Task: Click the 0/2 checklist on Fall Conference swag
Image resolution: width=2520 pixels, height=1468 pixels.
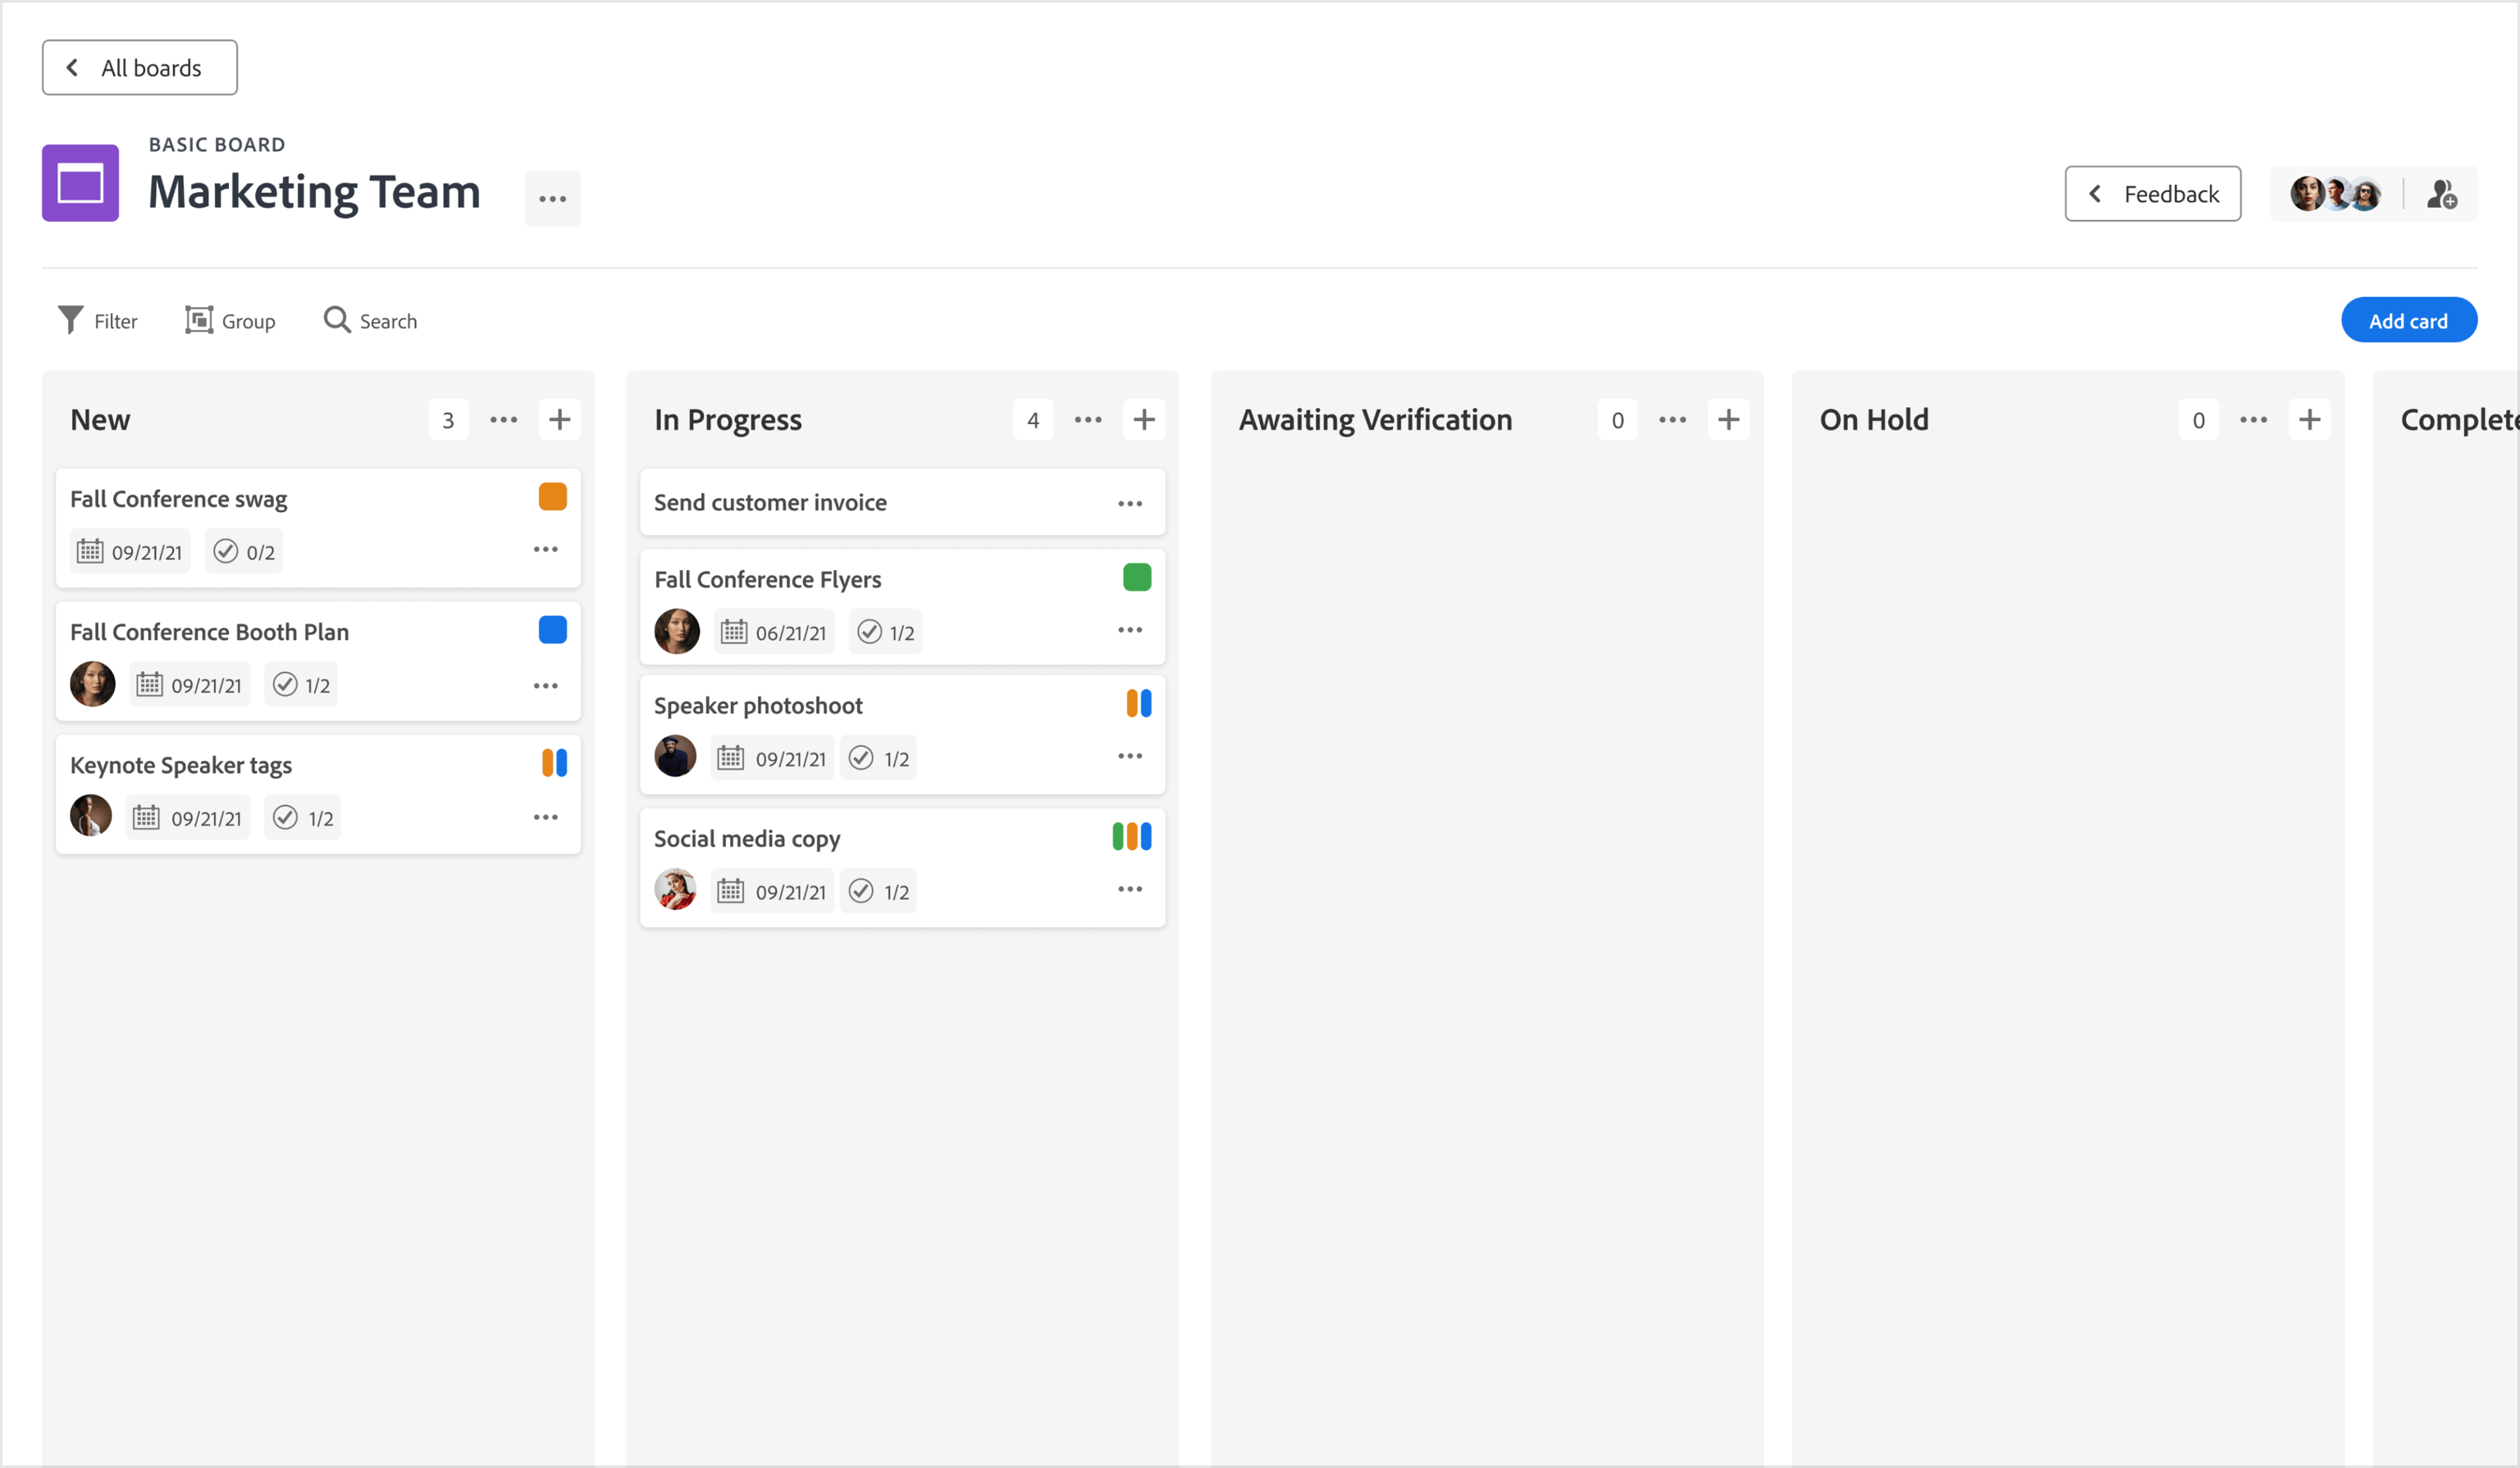Action: [244, 551]
